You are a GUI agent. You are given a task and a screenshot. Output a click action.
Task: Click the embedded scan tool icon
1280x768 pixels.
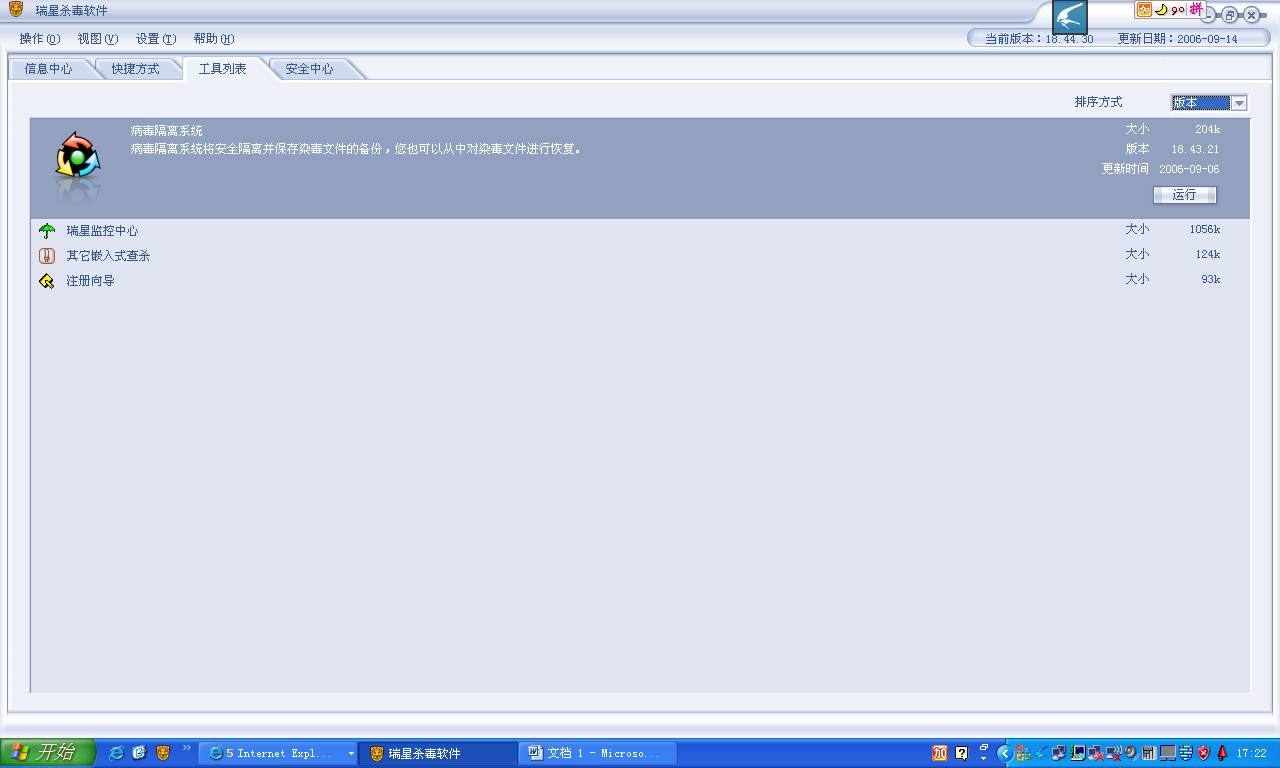(x=47, y=256)
